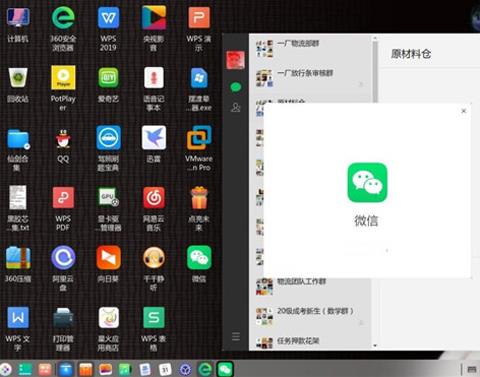
Task: Click the chat list scroll down arrow
Action: coord(375,346)
